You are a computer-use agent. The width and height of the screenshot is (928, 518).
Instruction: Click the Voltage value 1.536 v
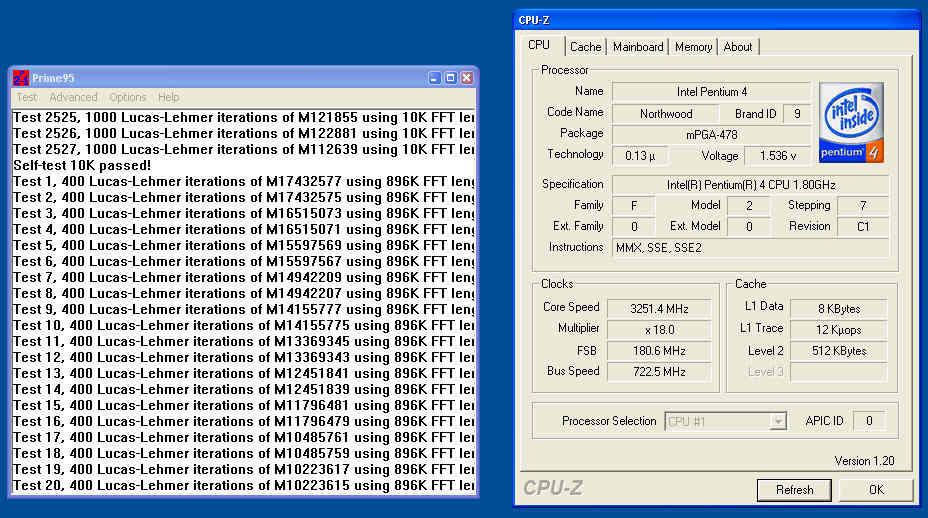coord(778,156)
